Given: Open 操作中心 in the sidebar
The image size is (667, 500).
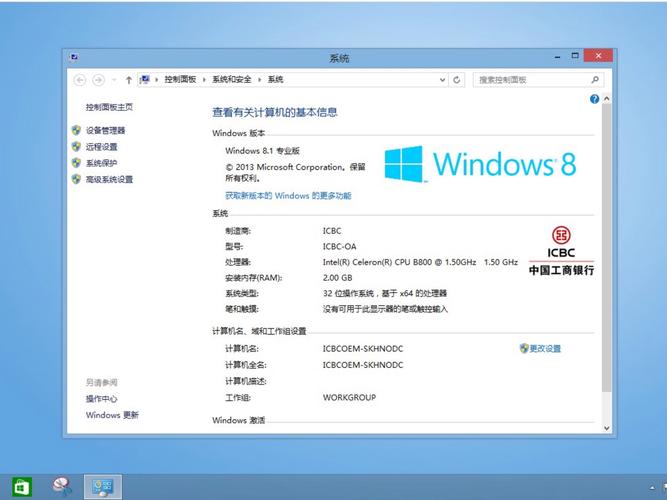Looking at the screenshot, I should [101, 399].
